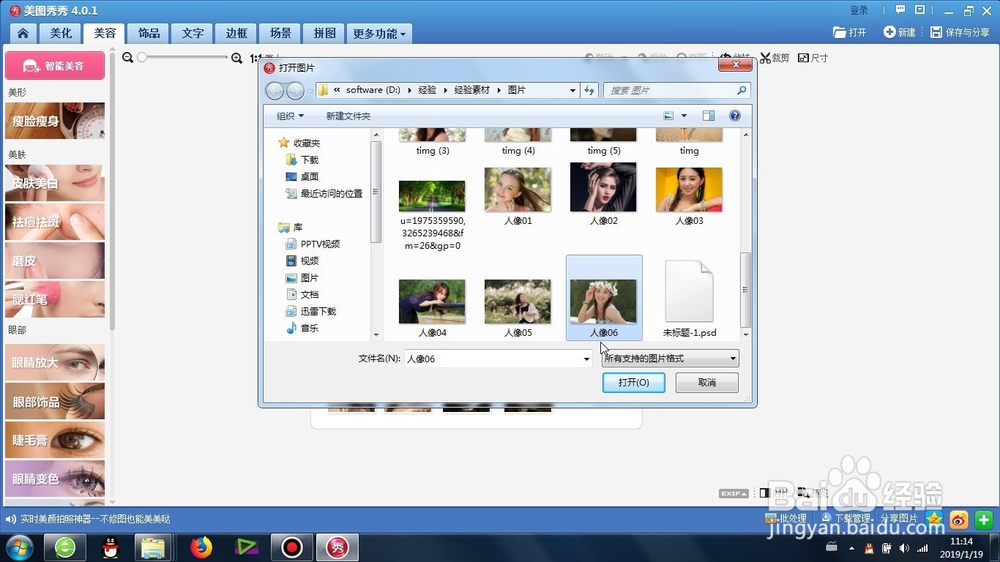The image size is (1000, 562).
Task: Open the 尺寸 size tool
Action: click(x=812, y=58)
